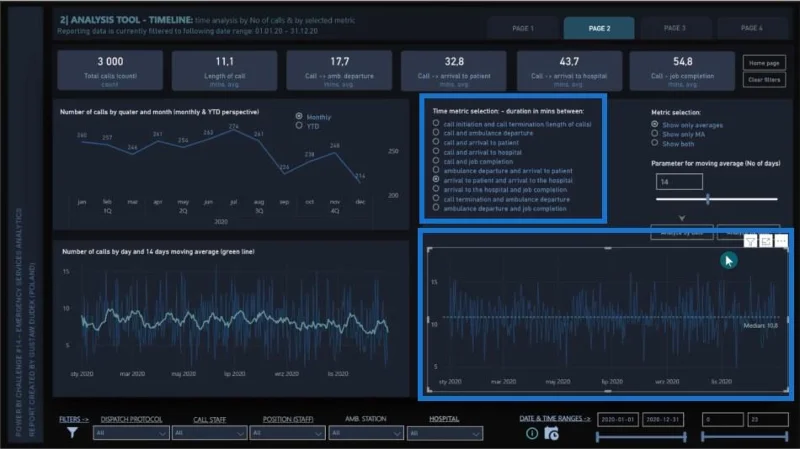Click the DATE & TIME RANGES link label

click(555, 418)
